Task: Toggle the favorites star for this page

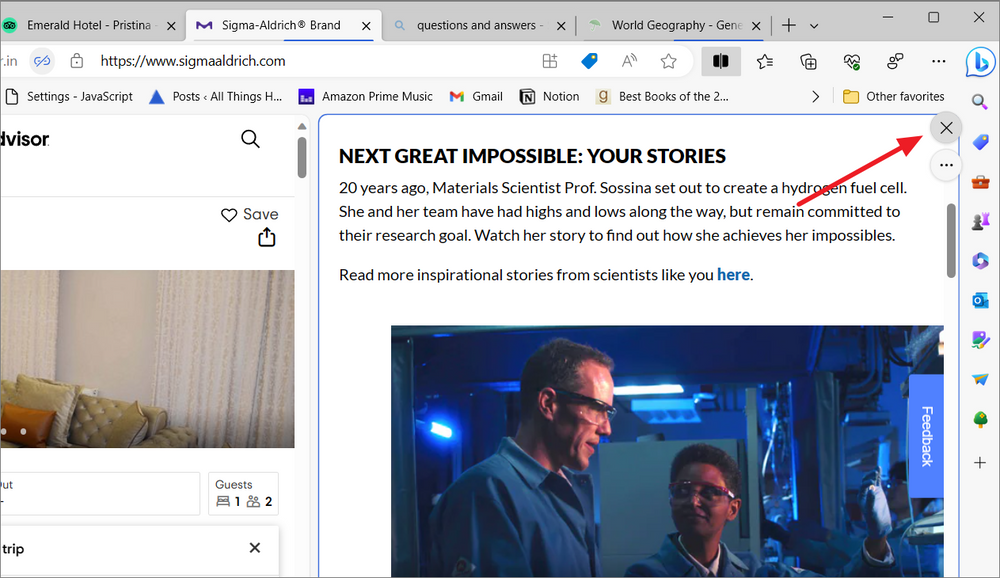Action: [667, 61]
